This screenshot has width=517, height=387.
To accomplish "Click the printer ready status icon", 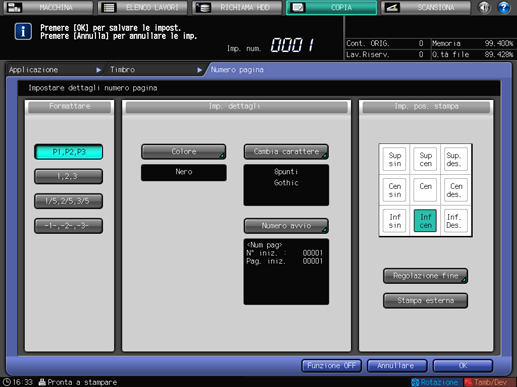I will [42, 382].
